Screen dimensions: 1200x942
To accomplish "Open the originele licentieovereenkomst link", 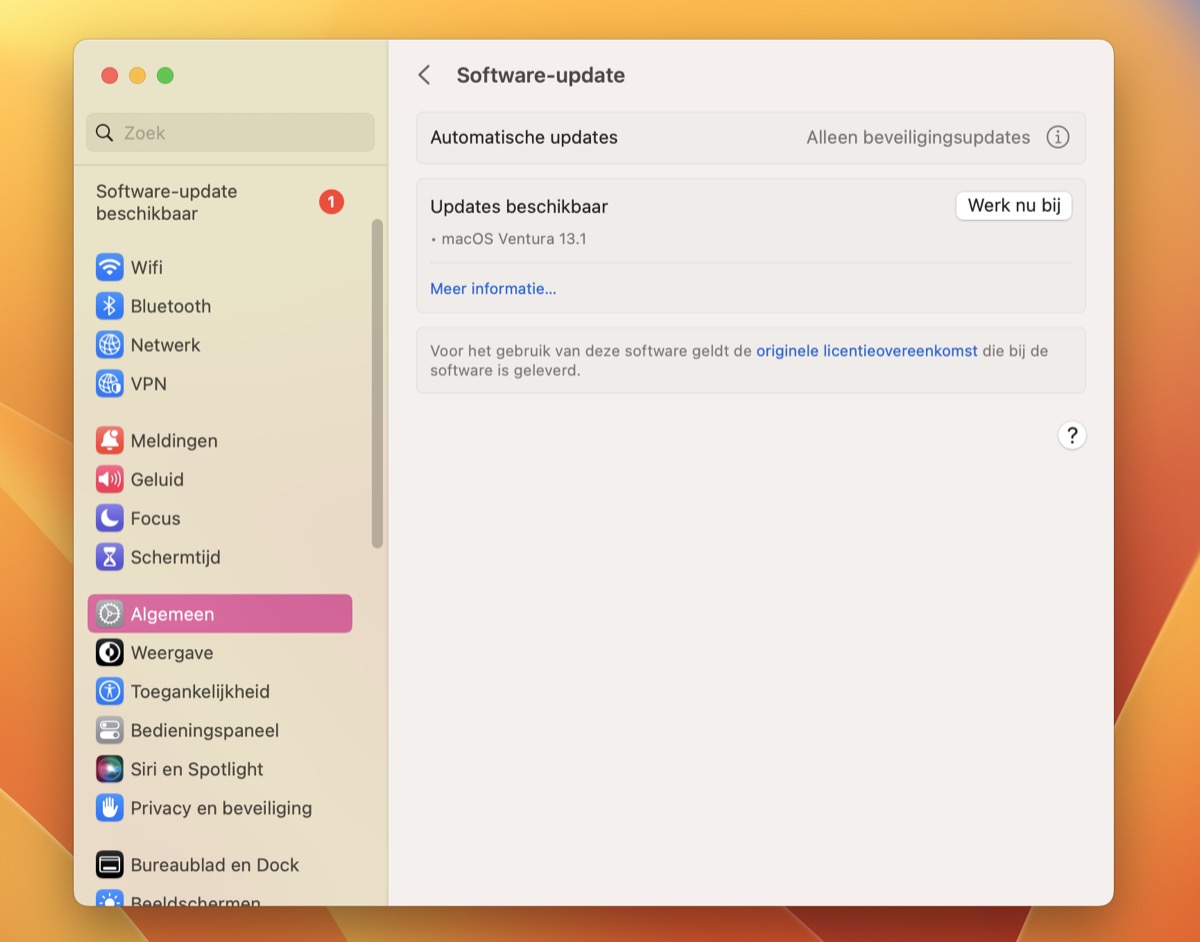I will pyautogui.click(x=866, y=351).
